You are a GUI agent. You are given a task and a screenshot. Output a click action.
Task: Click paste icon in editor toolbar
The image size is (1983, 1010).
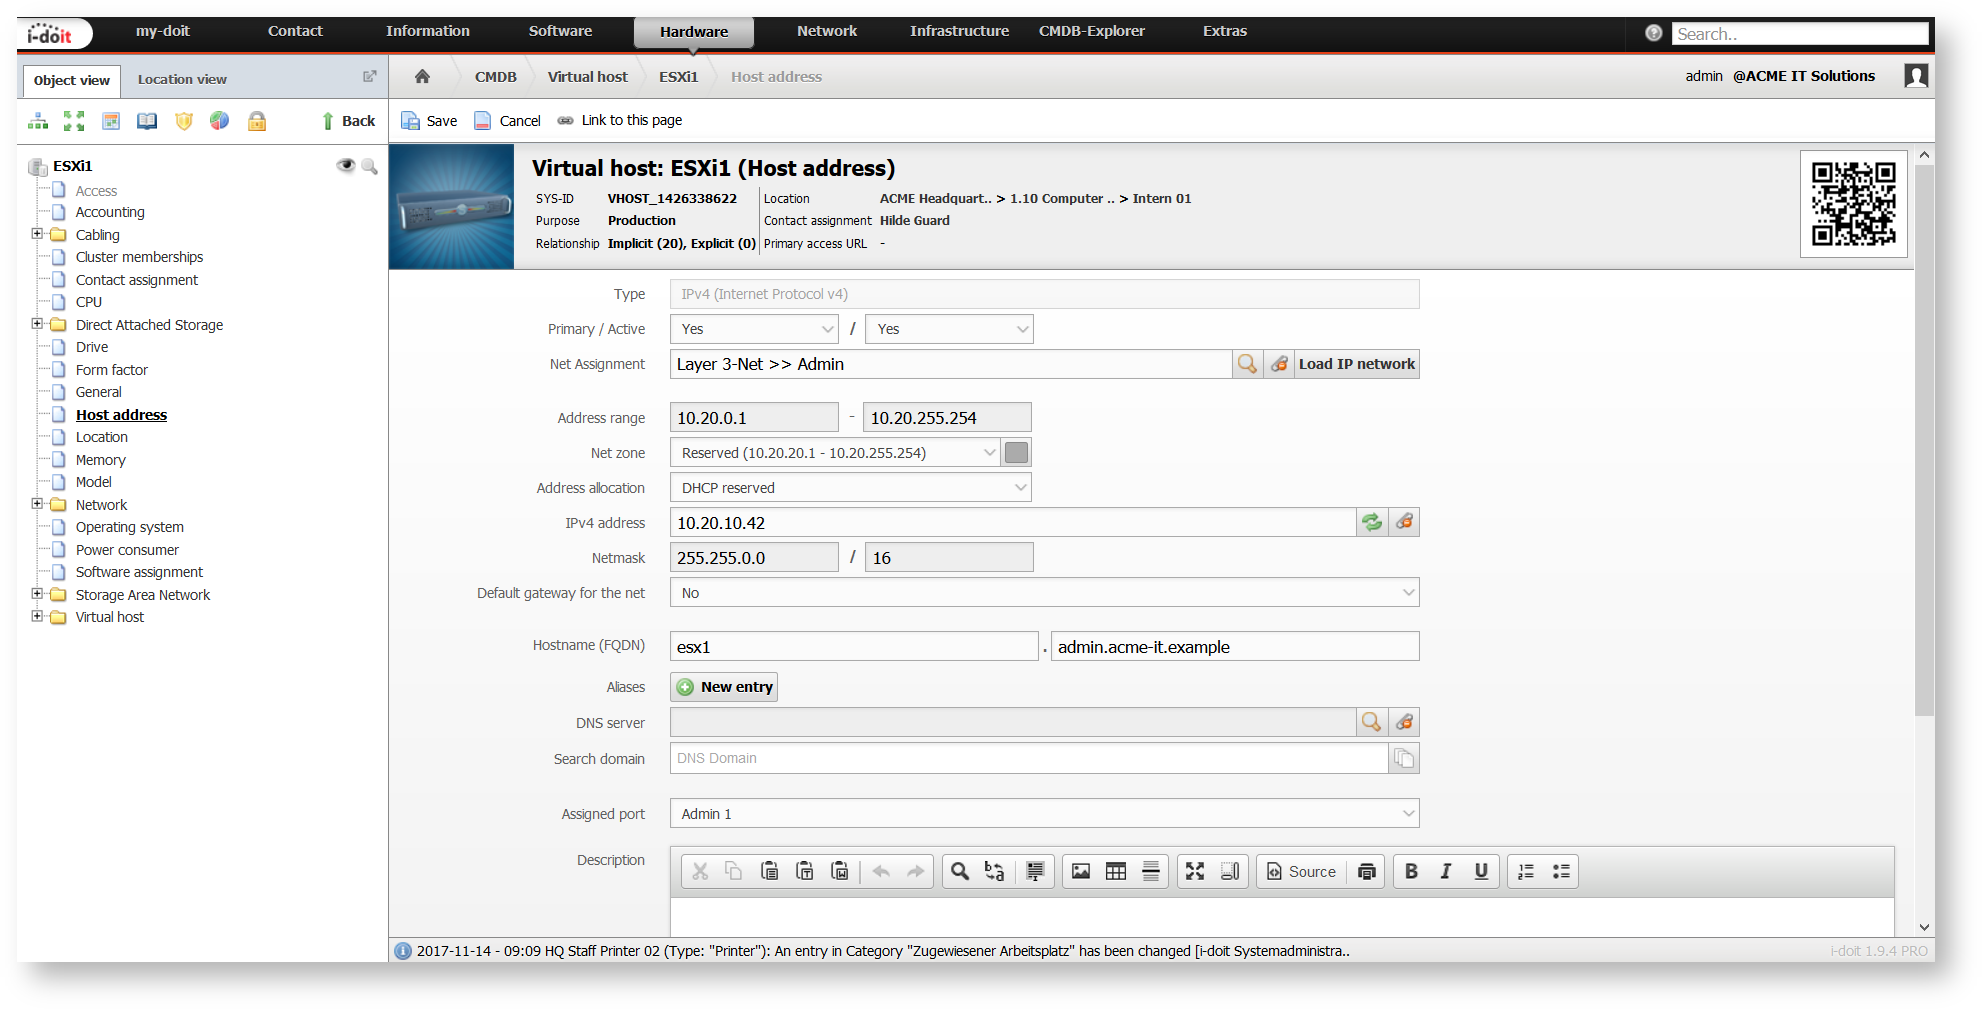click(769, 871)
